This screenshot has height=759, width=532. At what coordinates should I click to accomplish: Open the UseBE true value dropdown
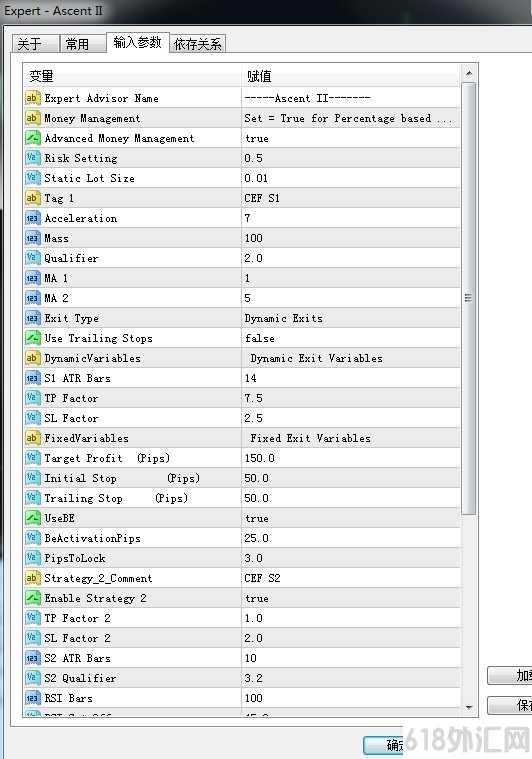pos(351,518)
